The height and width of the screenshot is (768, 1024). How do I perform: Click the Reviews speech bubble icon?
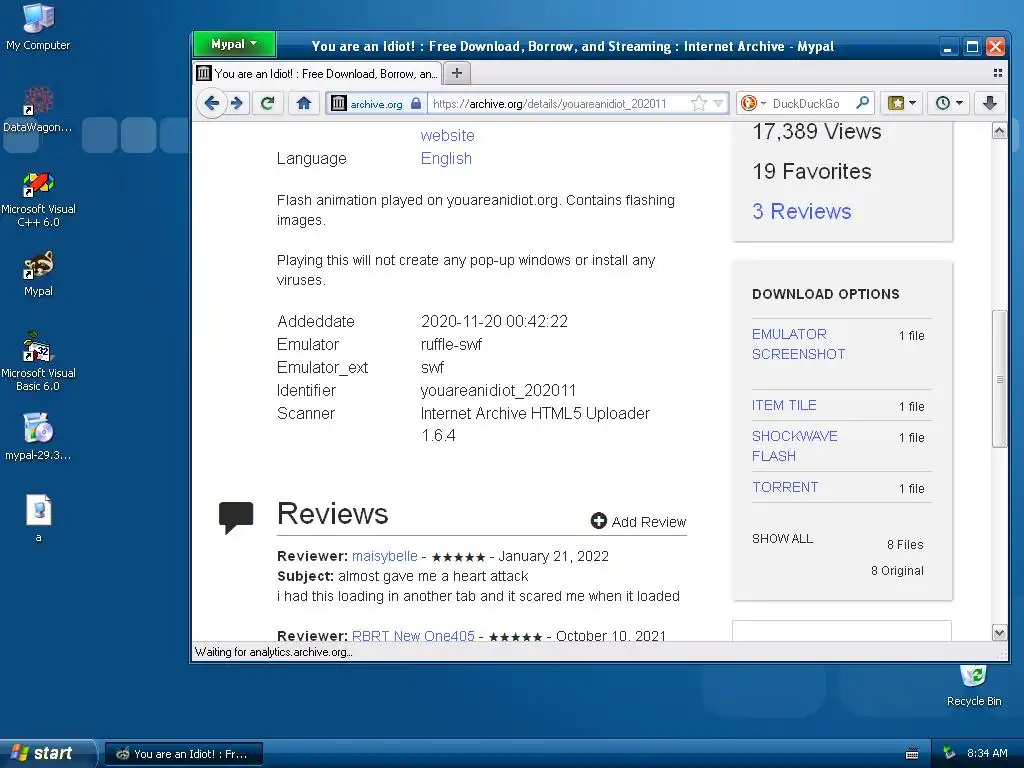(236, 517)
